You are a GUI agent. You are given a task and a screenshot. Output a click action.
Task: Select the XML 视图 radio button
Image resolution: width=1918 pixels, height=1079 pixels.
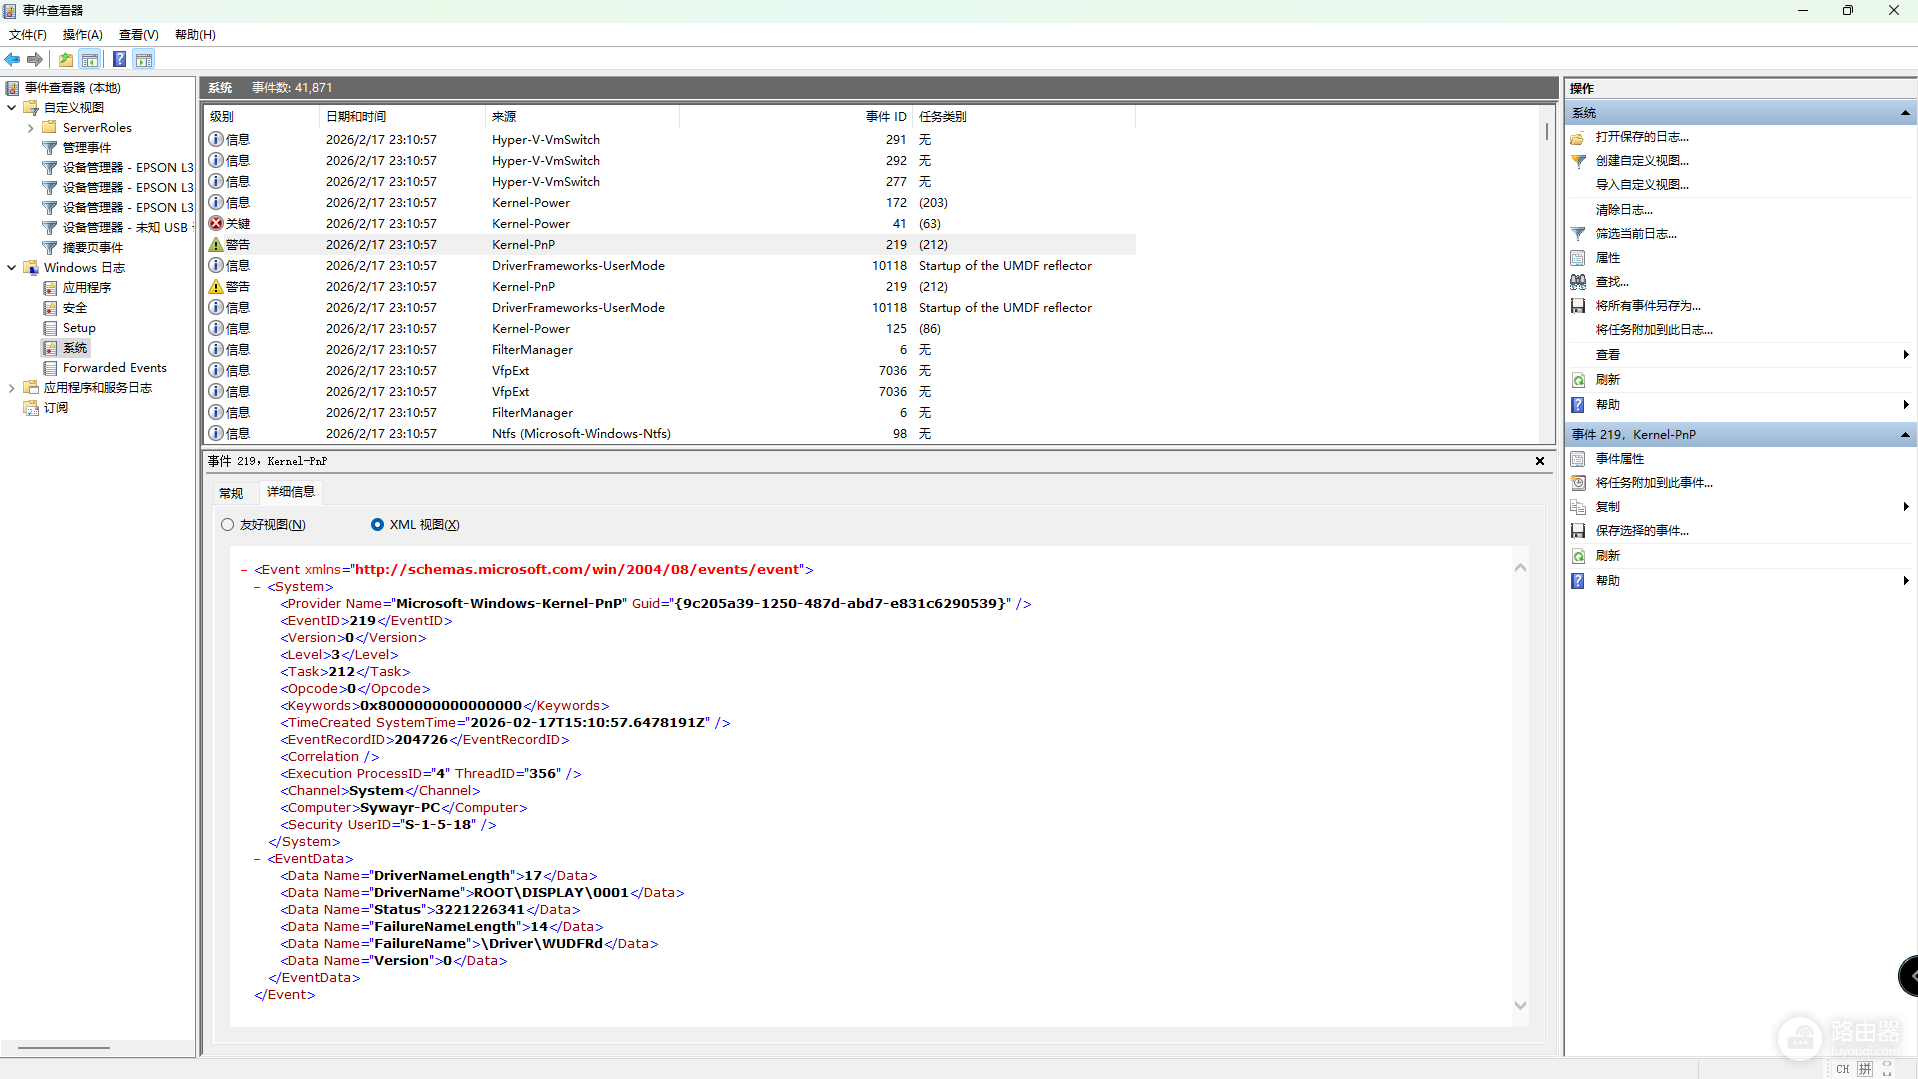point(377,525)
